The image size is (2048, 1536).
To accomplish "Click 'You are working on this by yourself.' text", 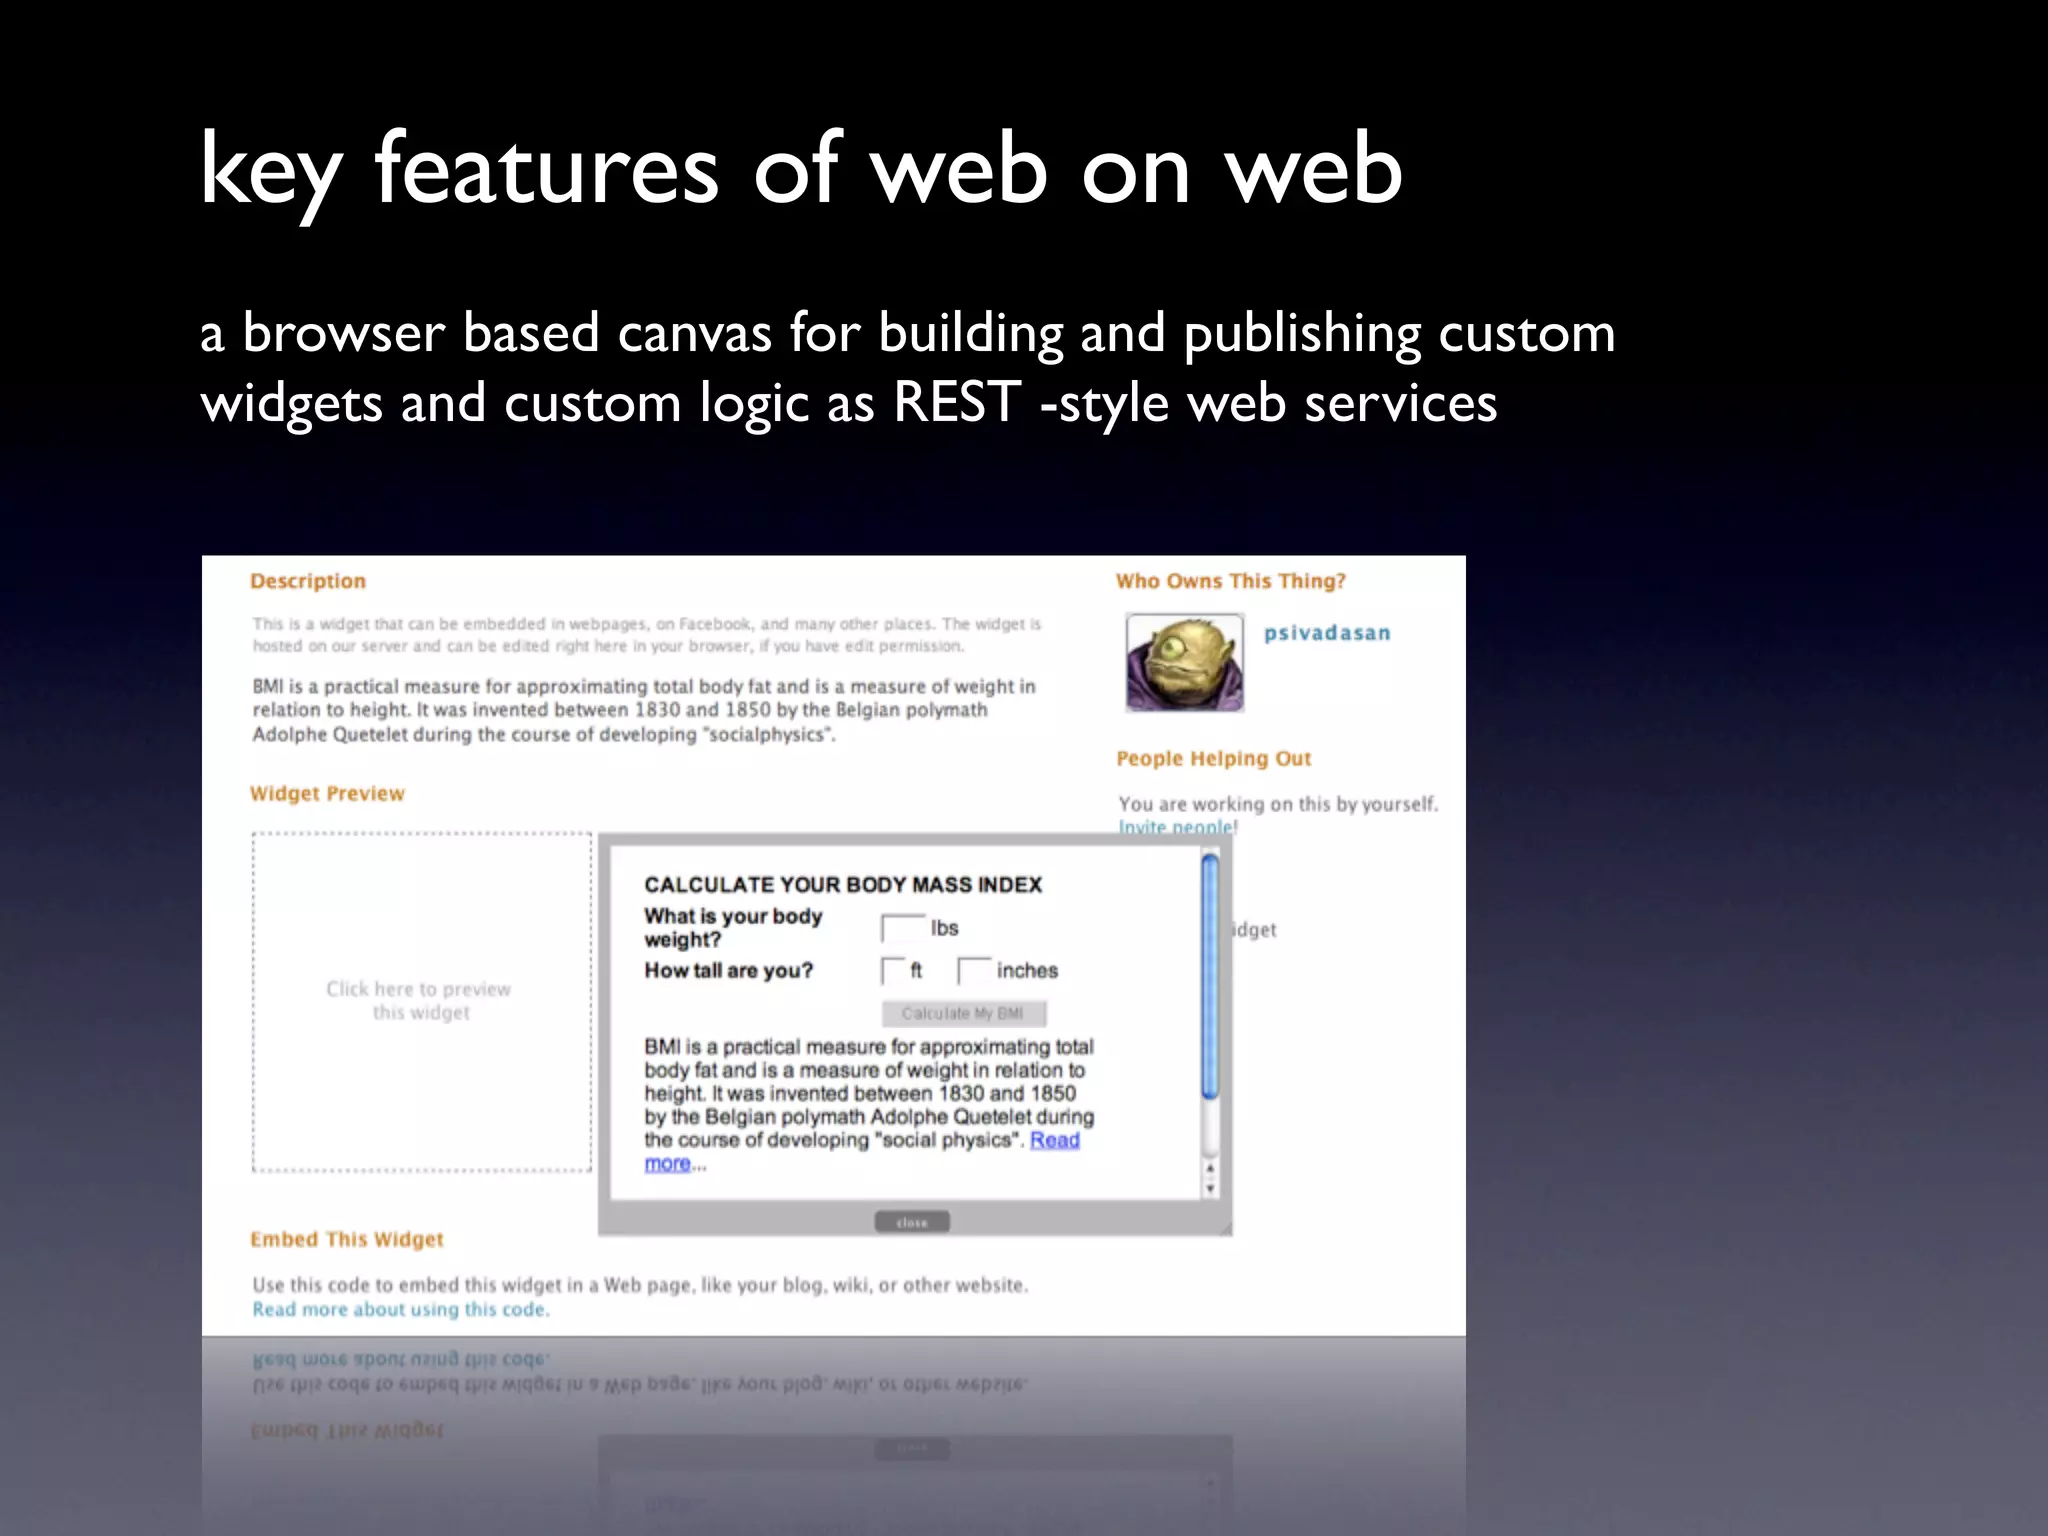I will pos(1278,804).
